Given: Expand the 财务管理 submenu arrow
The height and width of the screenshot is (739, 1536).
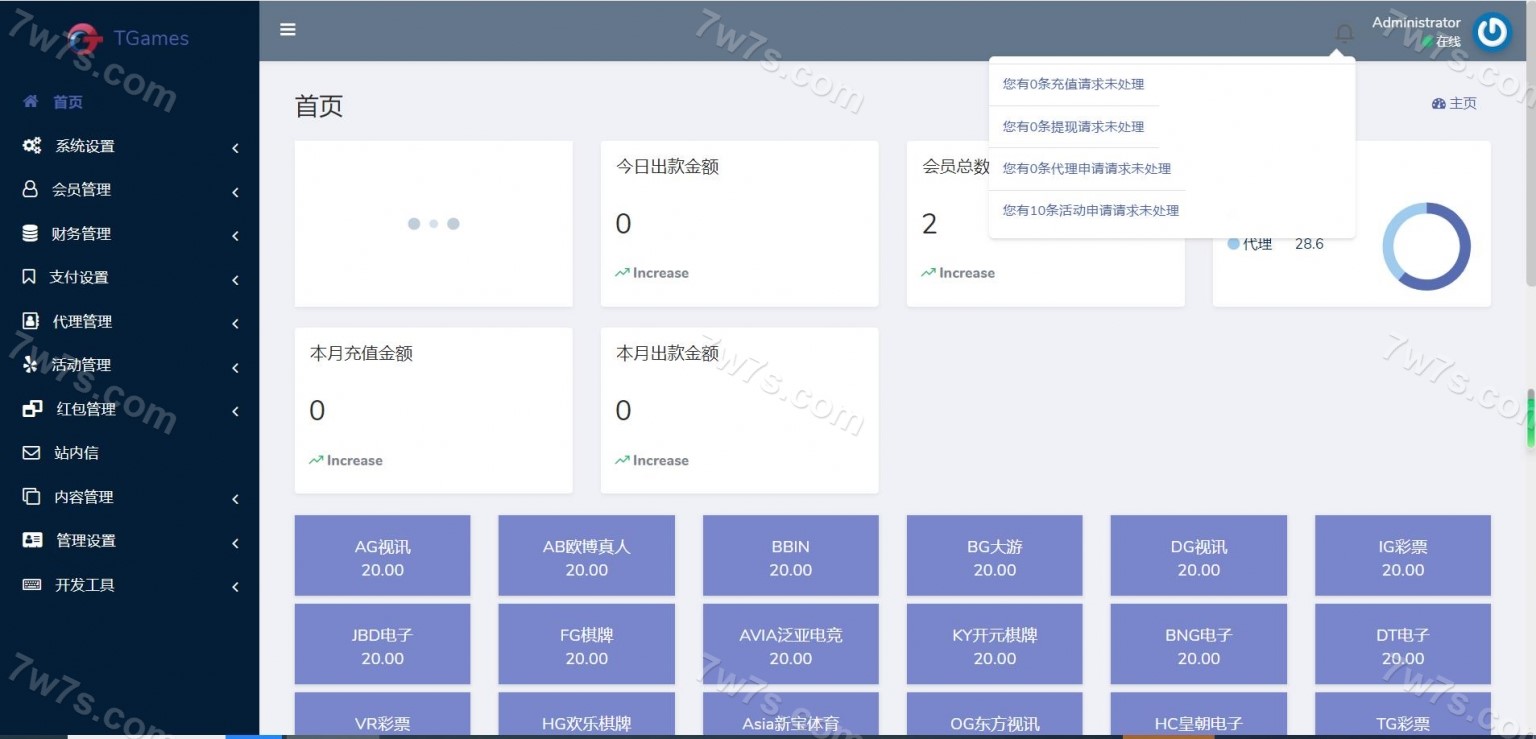Looking at the screenshot, I should pyautogui.click(x=235, y=236).
